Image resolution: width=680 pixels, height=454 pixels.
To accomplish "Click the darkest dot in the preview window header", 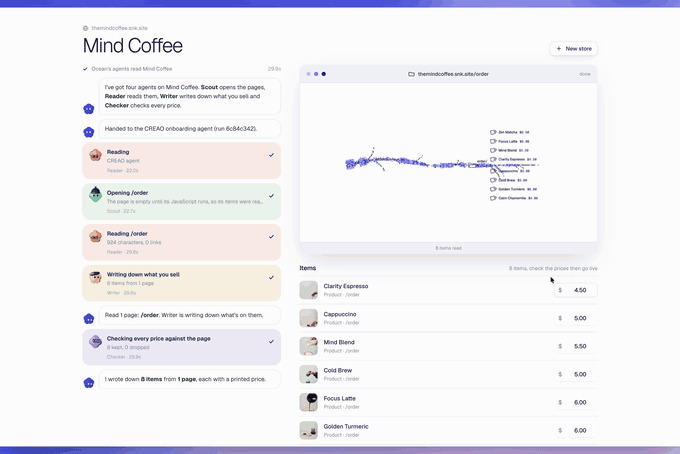I will coord(324,74).
